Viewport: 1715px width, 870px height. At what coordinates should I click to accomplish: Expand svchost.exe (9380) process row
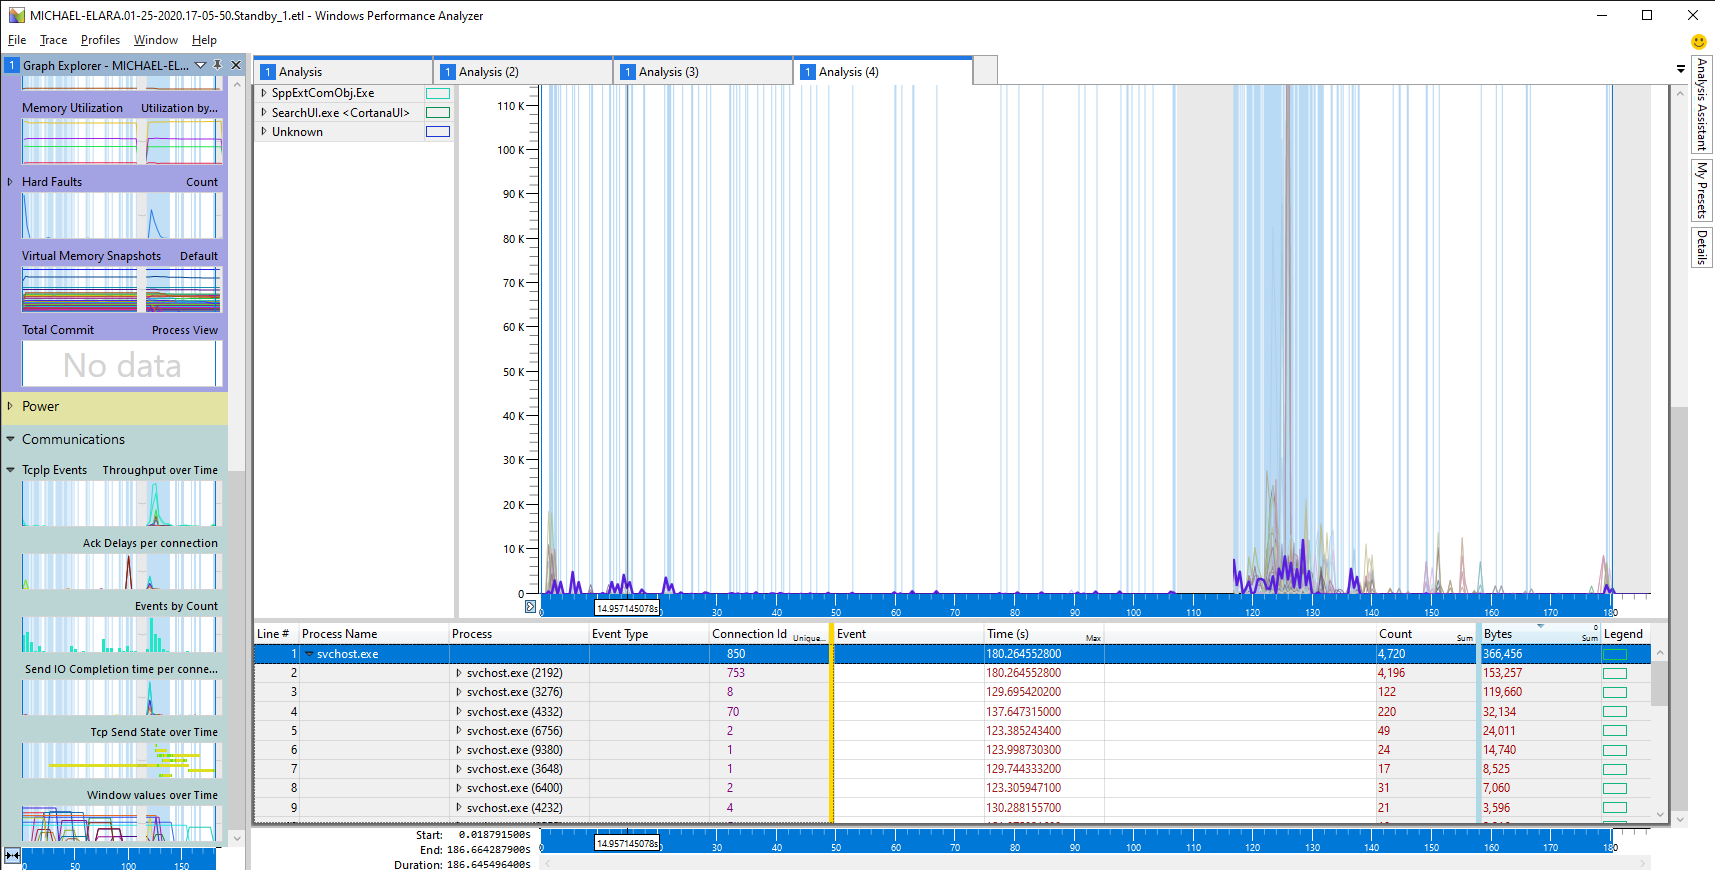pos(459,749)
